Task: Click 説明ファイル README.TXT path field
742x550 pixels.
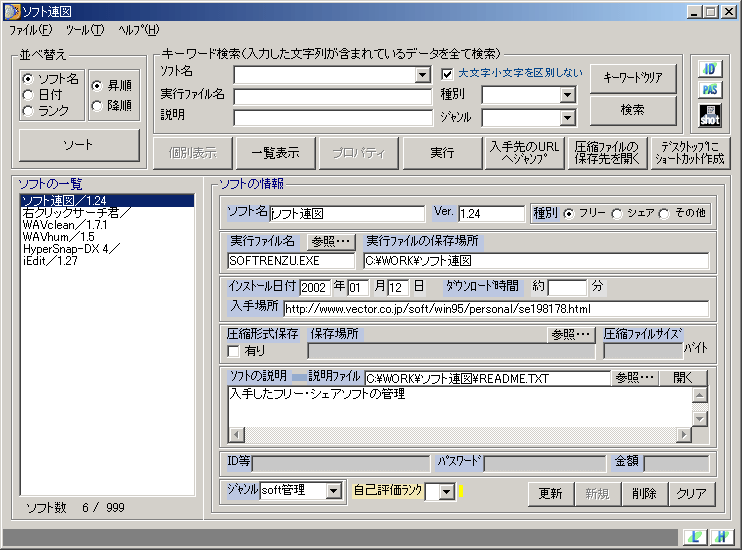Action: click(487, 379)
